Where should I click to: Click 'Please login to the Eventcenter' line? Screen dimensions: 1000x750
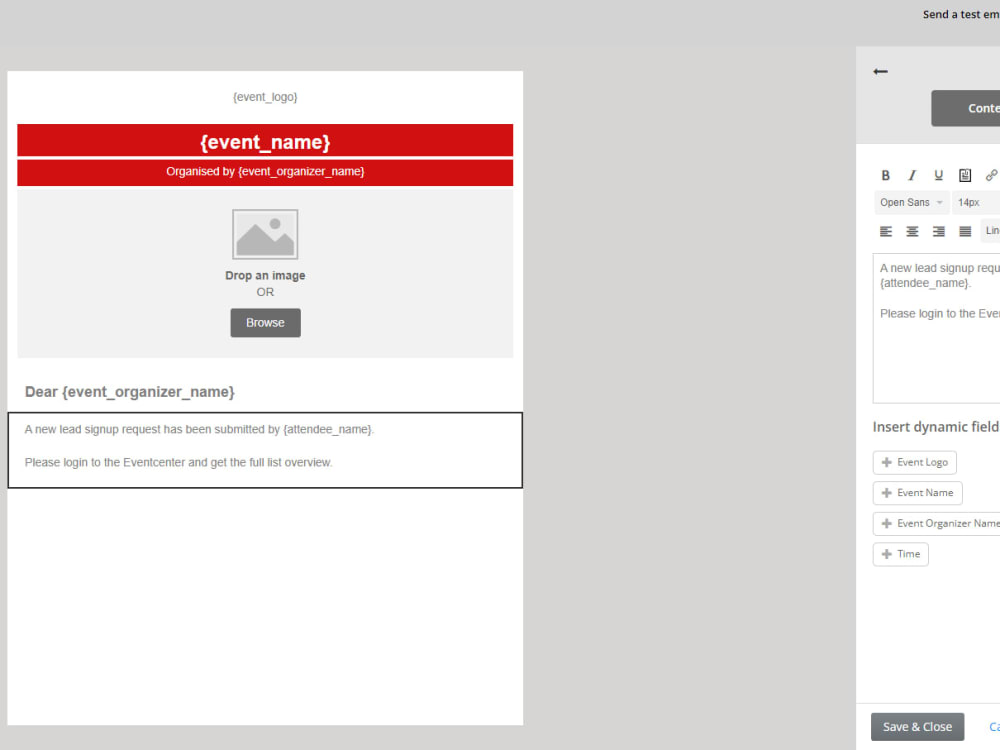[179, 462]
